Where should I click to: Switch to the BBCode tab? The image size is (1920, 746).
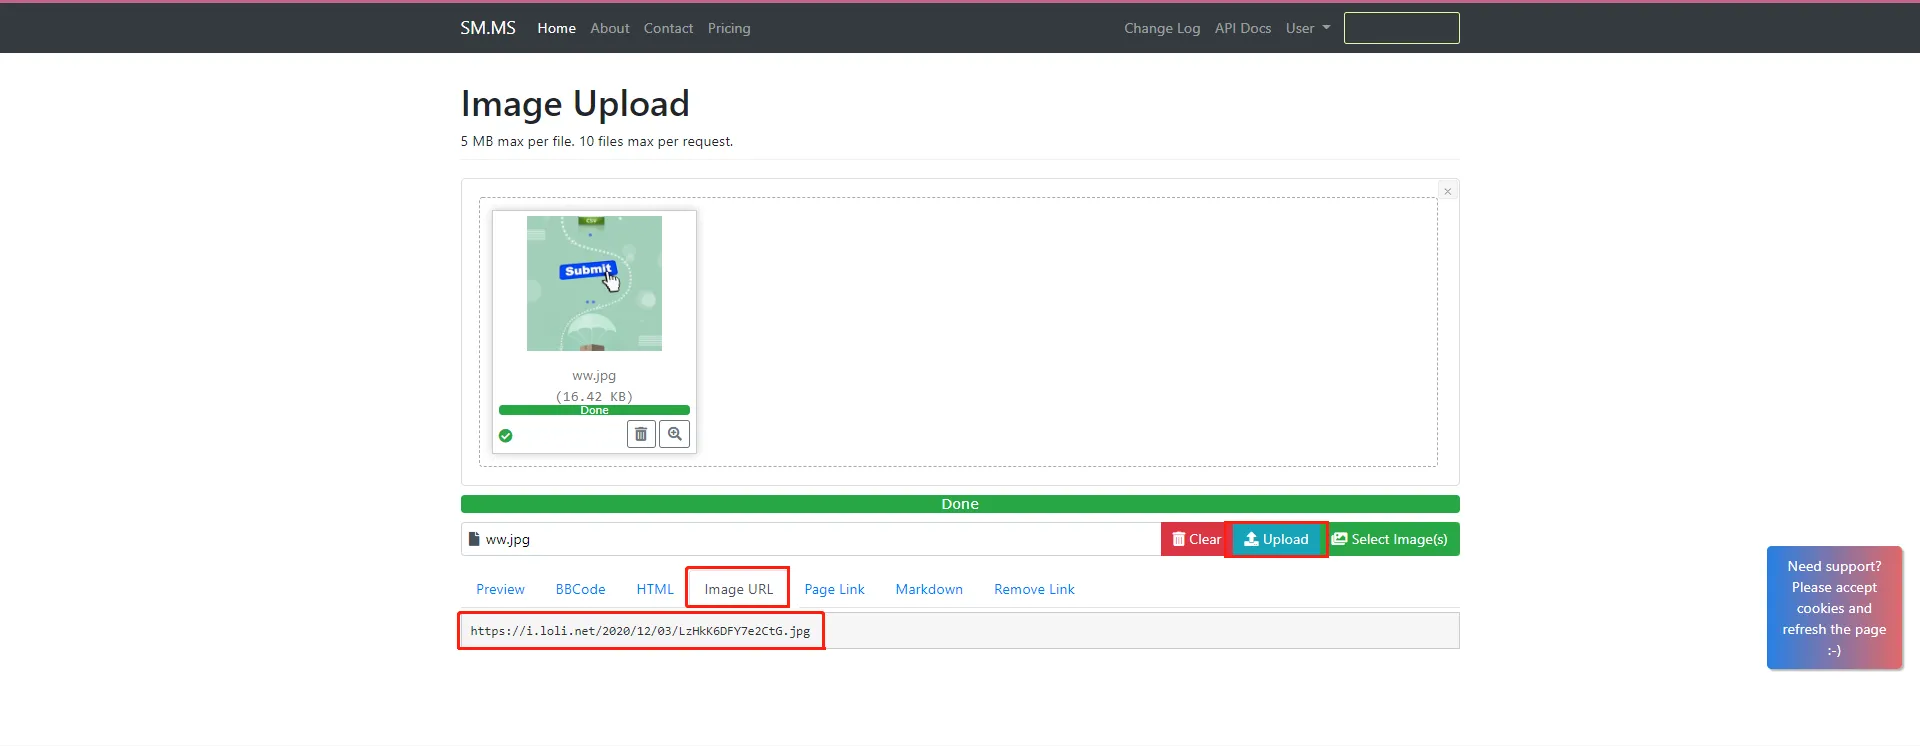click(x=580, y=589)
